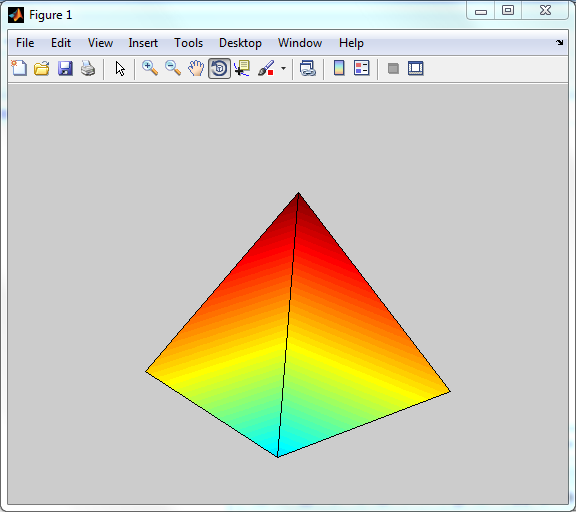
Task: Activate the Zoom In magnifier tool
Action: (x=150, y=68)
